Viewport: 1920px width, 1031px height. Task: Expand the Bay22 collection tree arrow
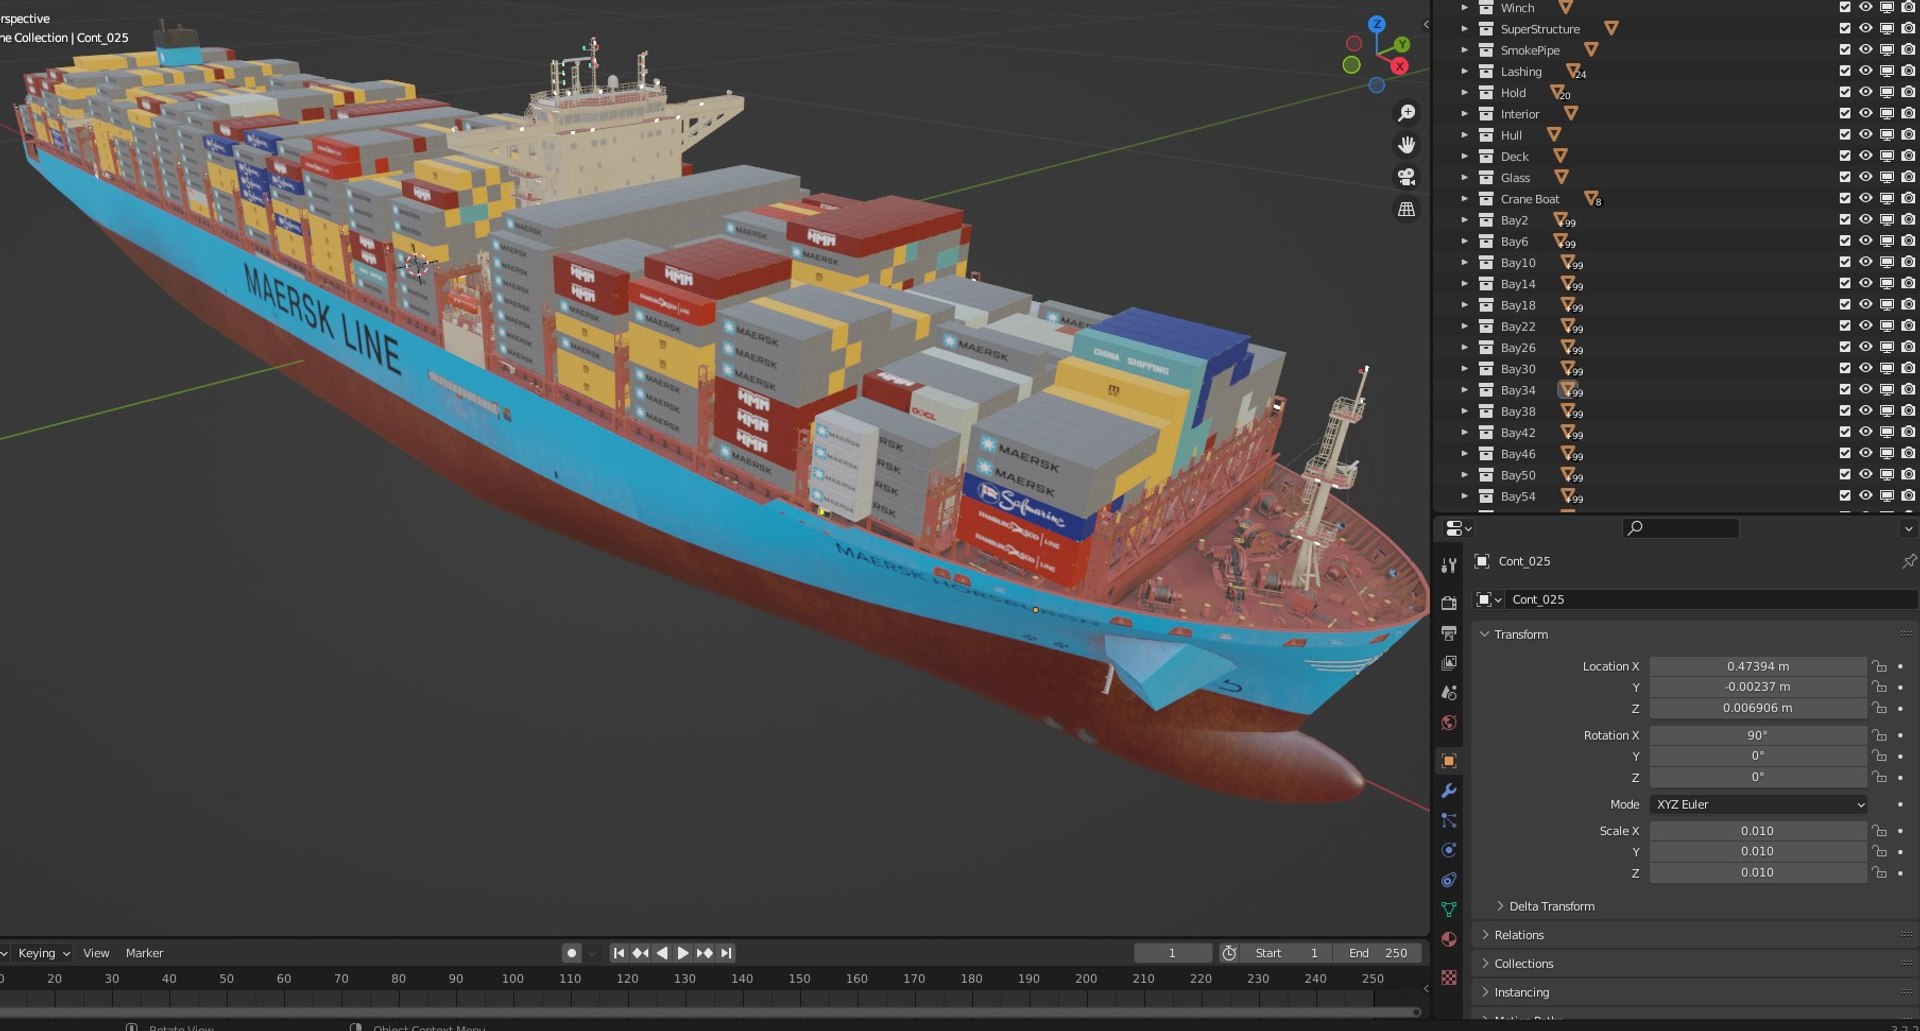(x=1465, y=326)
